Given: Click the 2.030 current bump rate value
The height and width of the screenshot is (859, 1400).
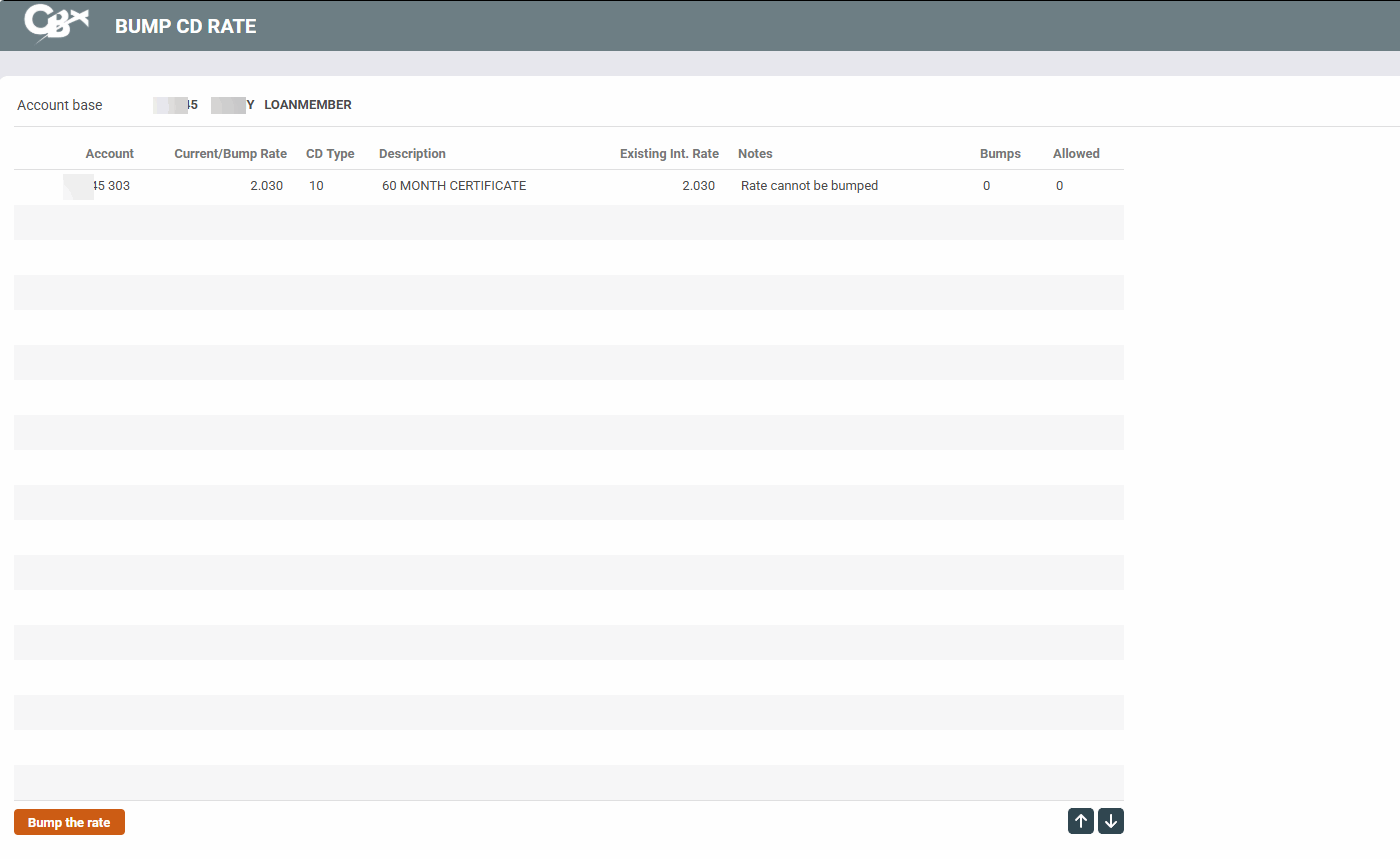Looking at the screenshot, I should [266, 186].
